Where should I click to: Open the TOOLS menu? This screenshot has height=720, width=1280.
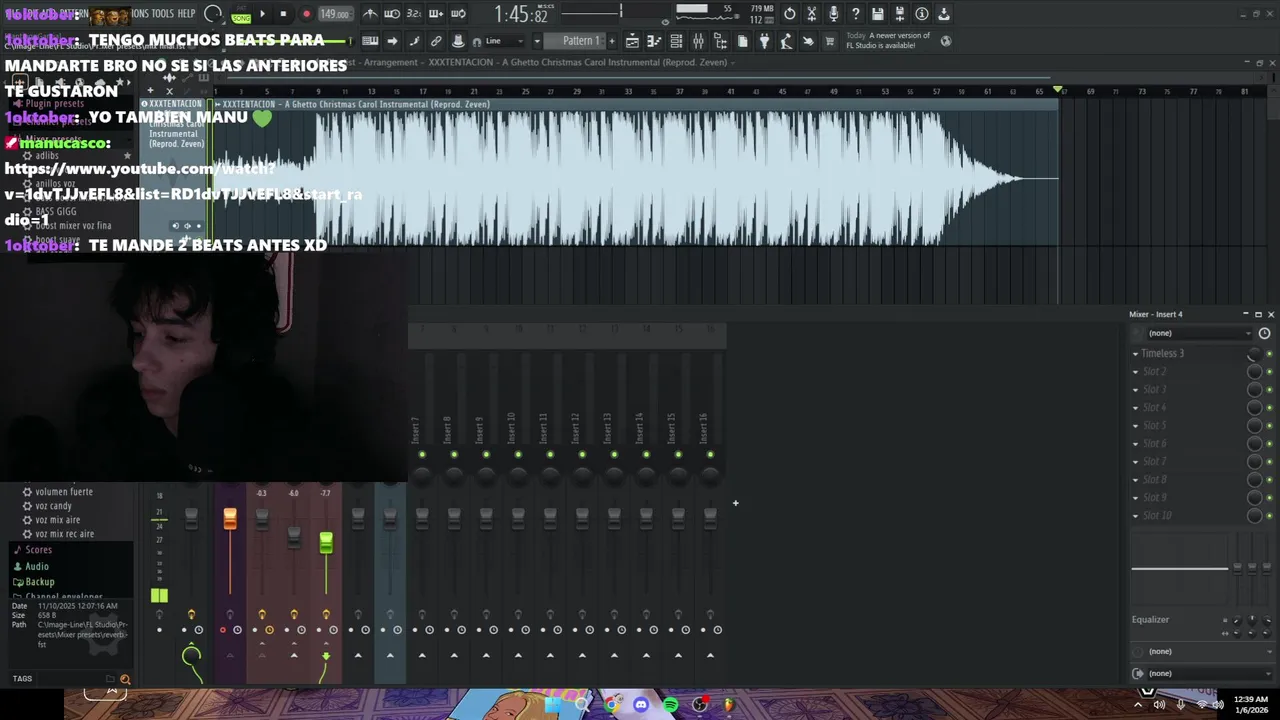pos(162,14)
